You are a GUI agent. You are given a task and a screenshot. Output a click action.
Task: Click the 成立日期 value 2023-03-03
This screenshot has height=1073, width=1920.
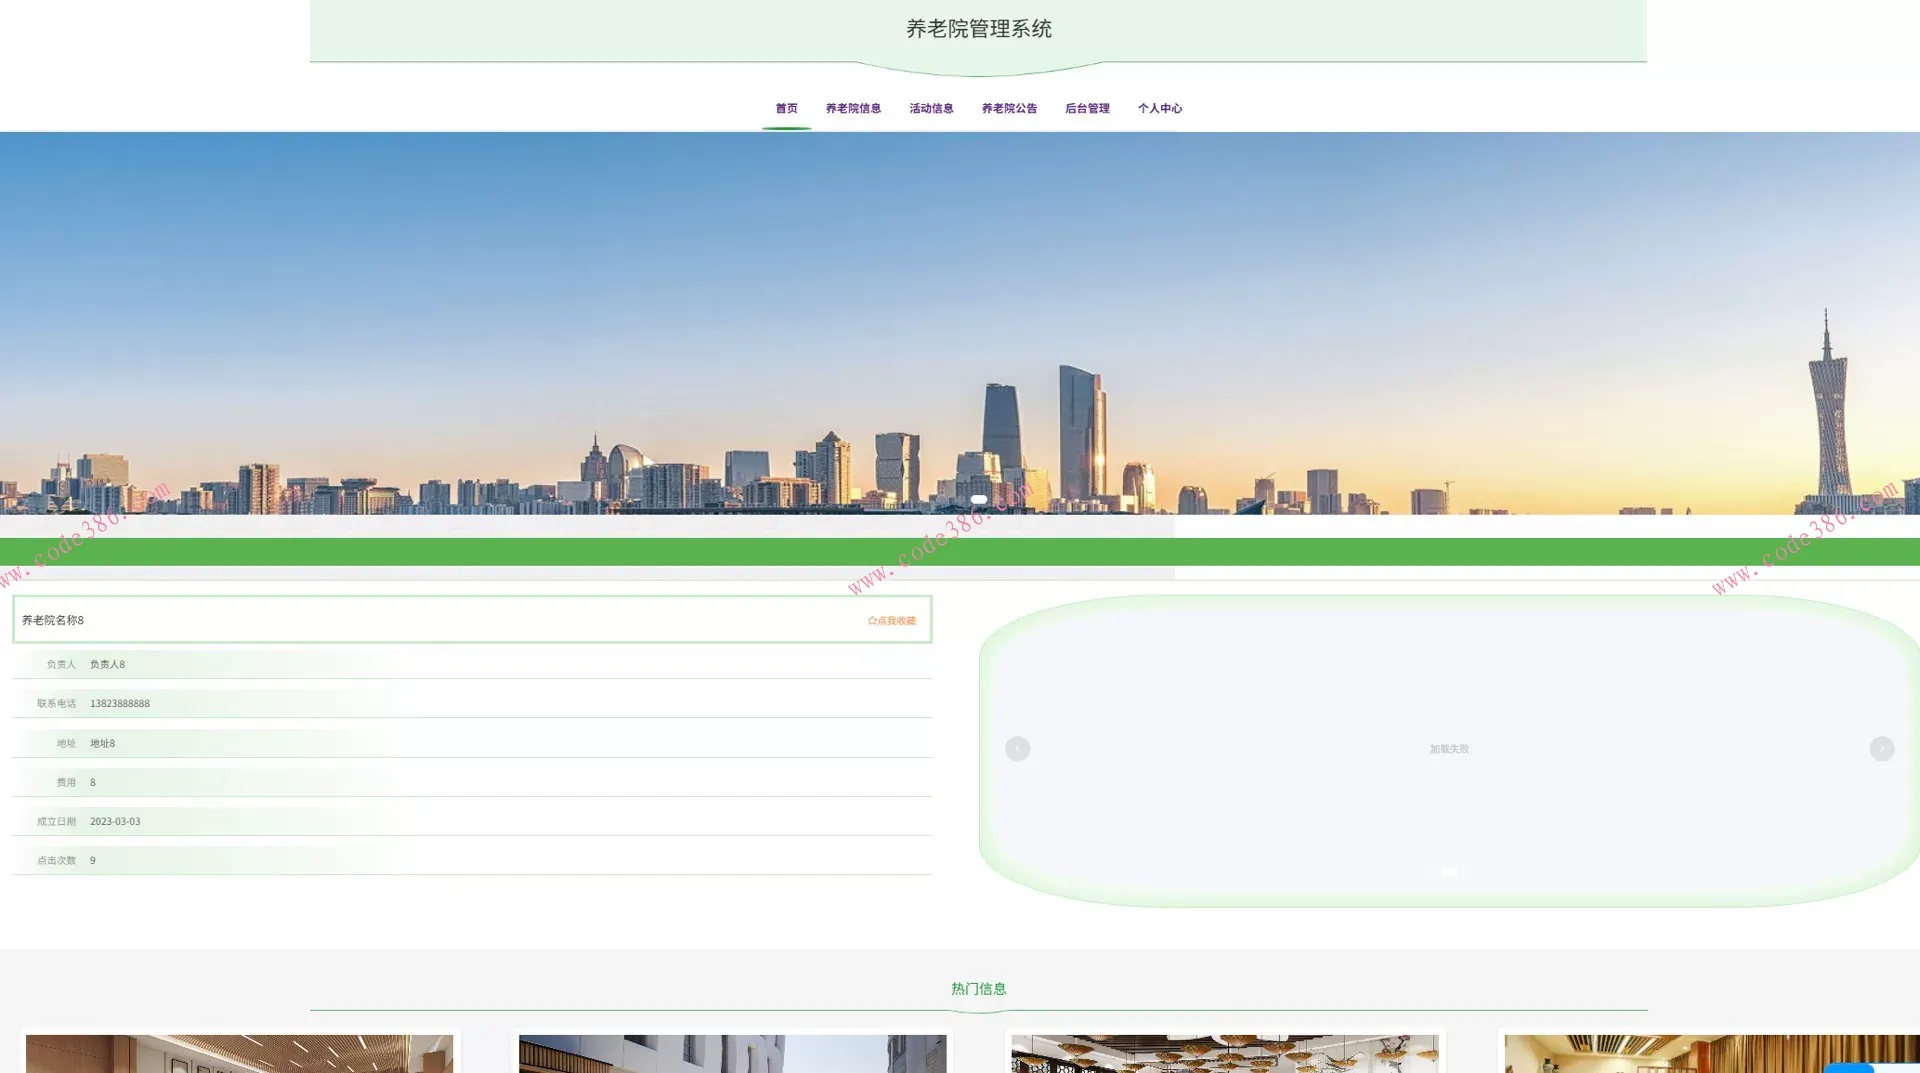[x=115, y=821]
